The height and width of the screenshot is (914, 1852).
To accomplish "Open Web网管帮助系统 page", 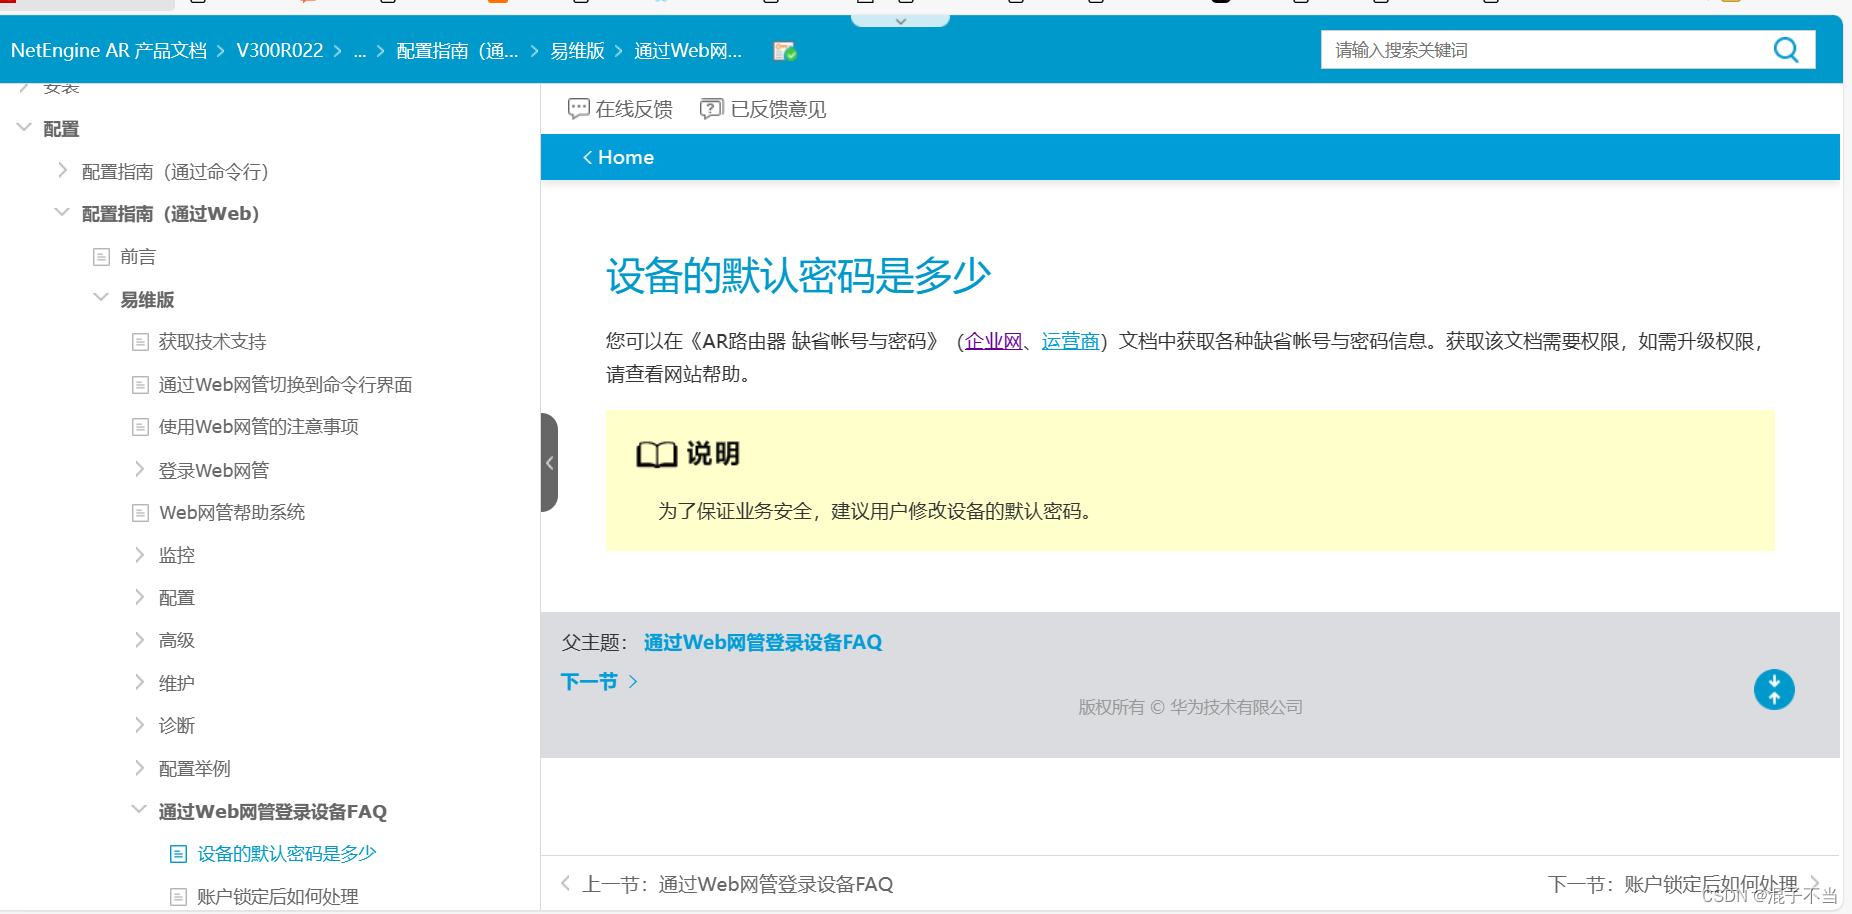I will tap(232, 512).
